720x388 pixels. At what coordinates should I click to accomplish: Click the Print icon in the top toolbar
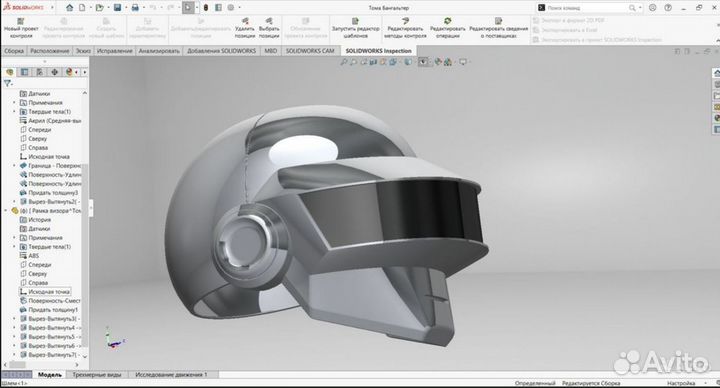click(x=135, y=7)
